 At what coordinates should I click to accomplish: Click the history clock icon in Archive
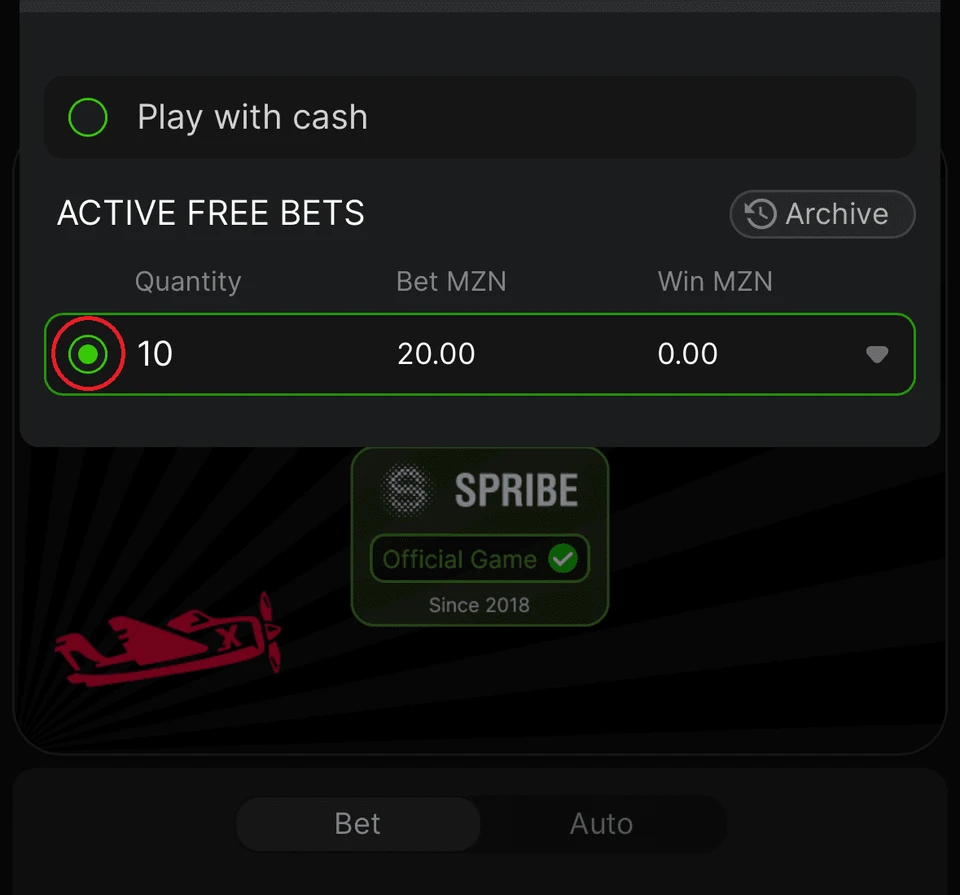coord(760,214)
